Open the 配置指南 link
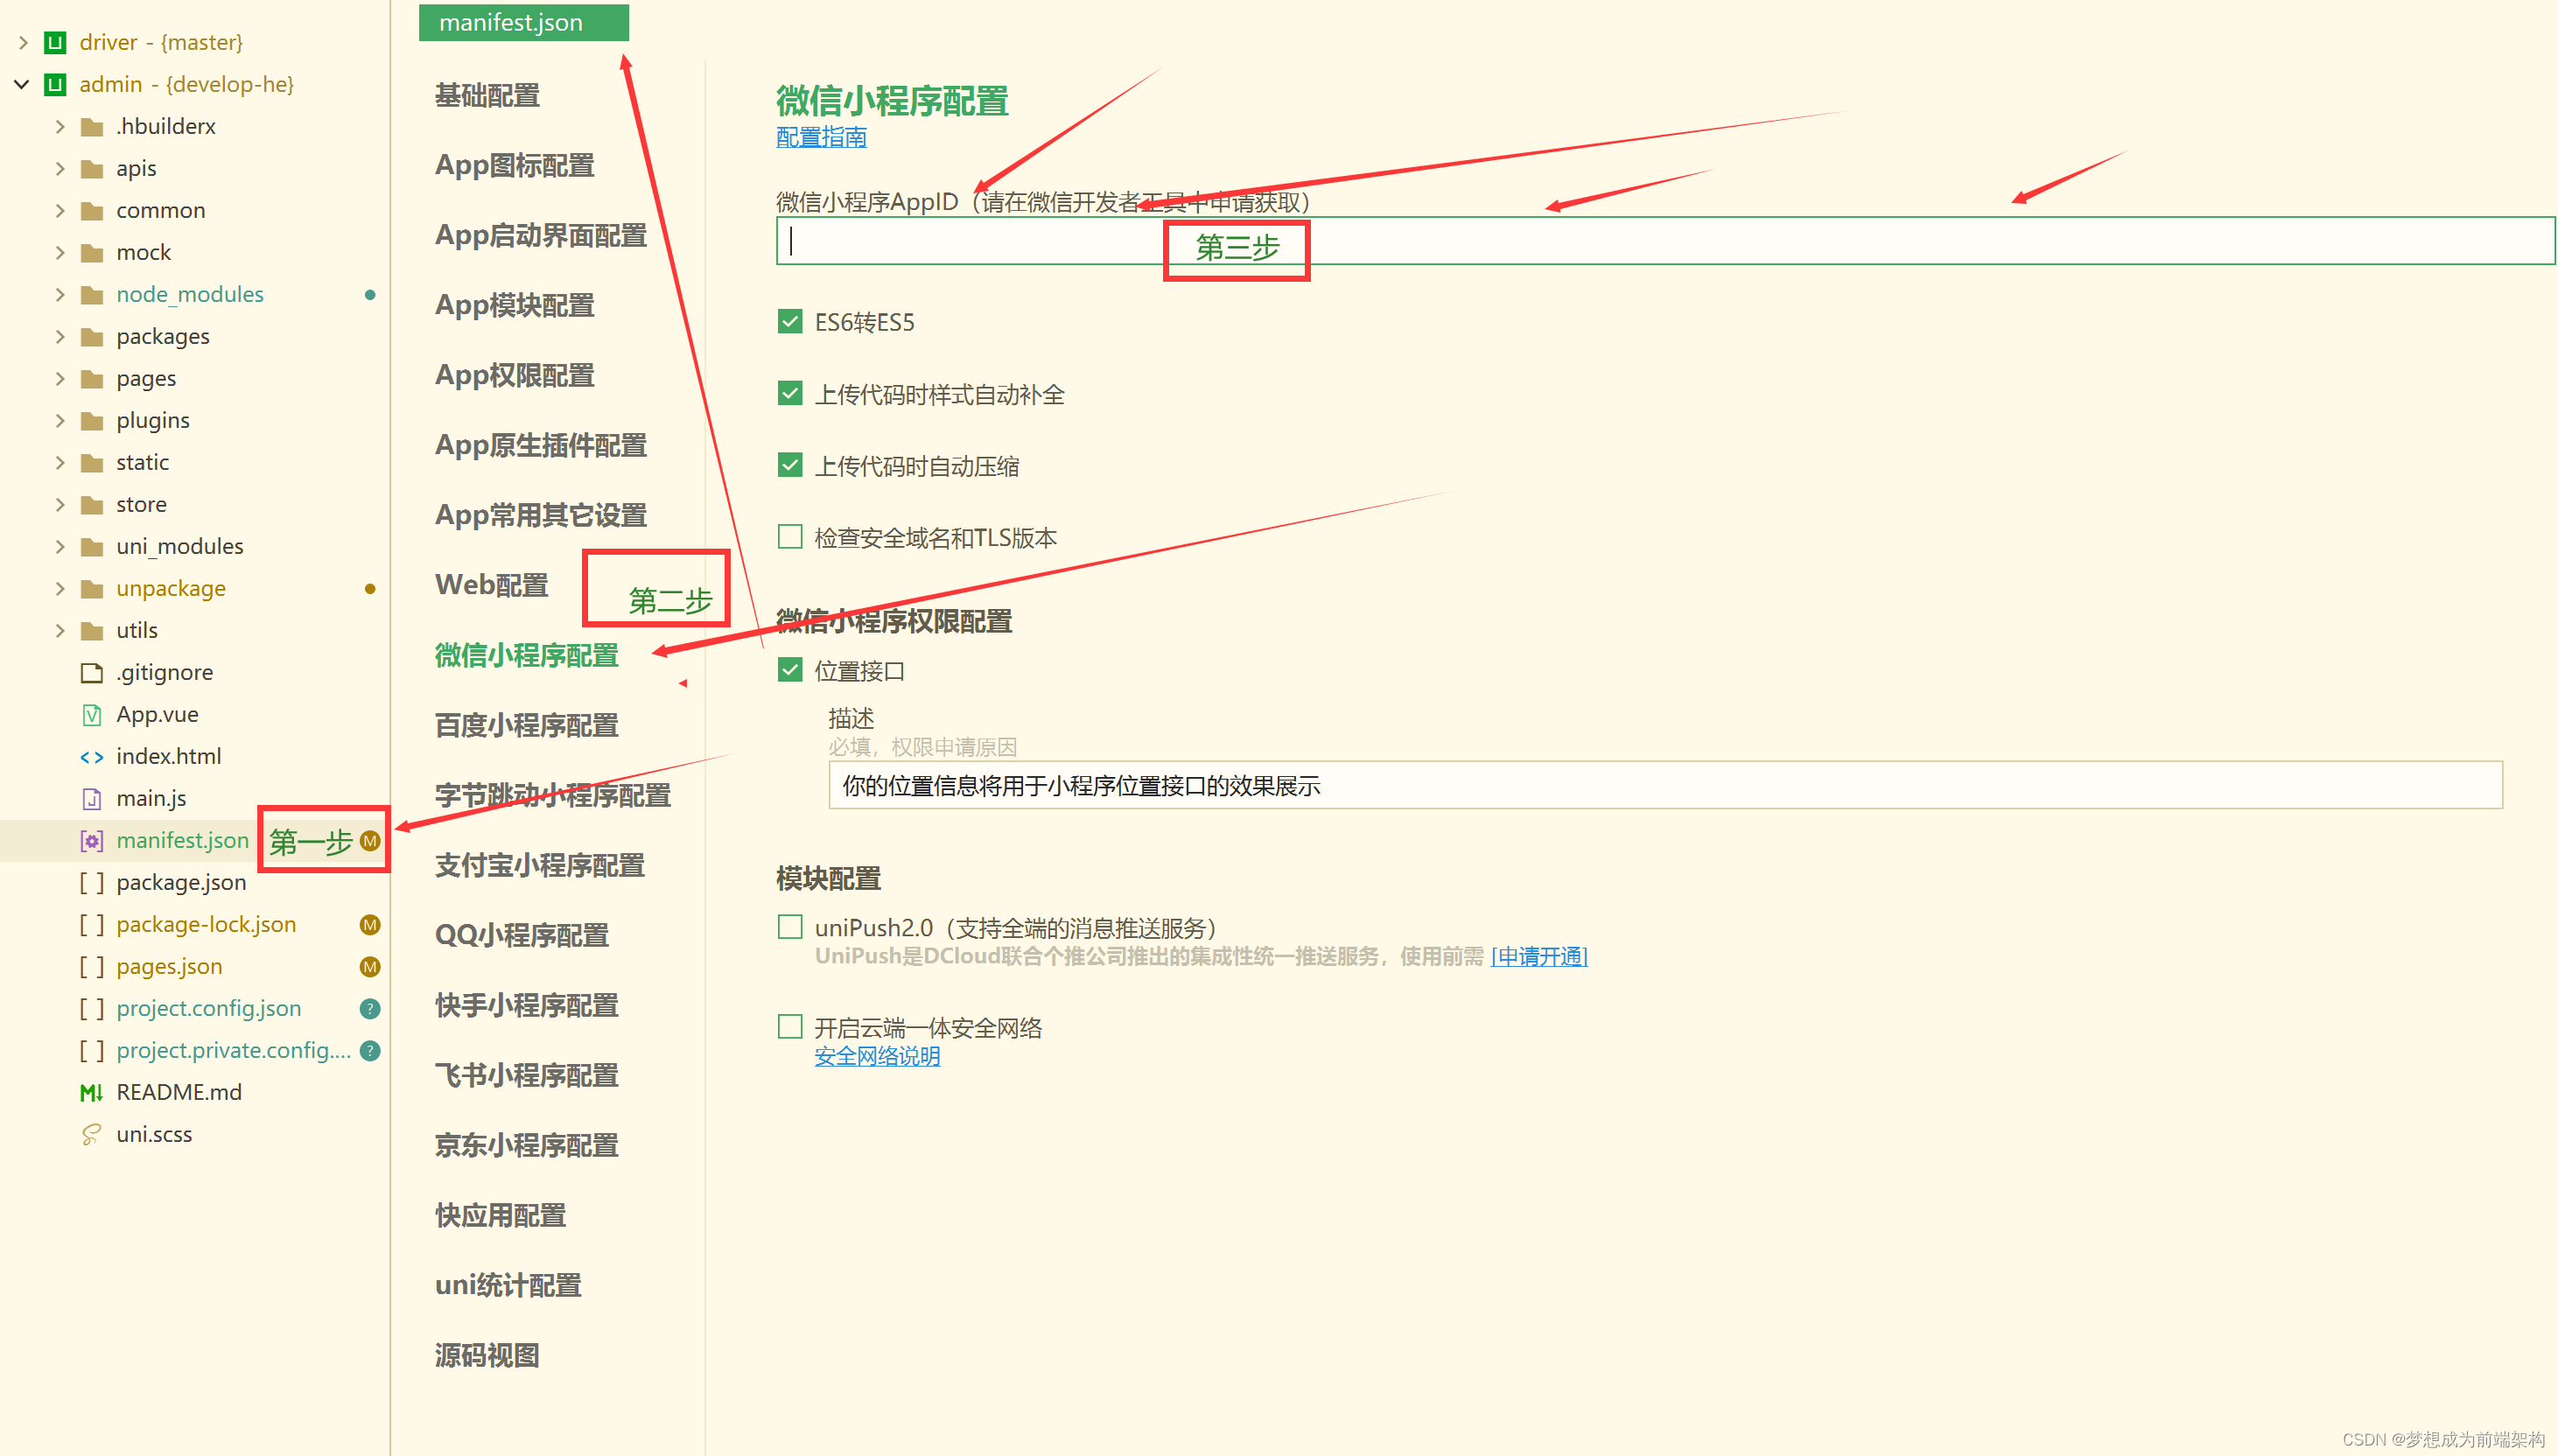Image resolution: width=2558 pixels, height=1456 pixels. coord(821,137)
